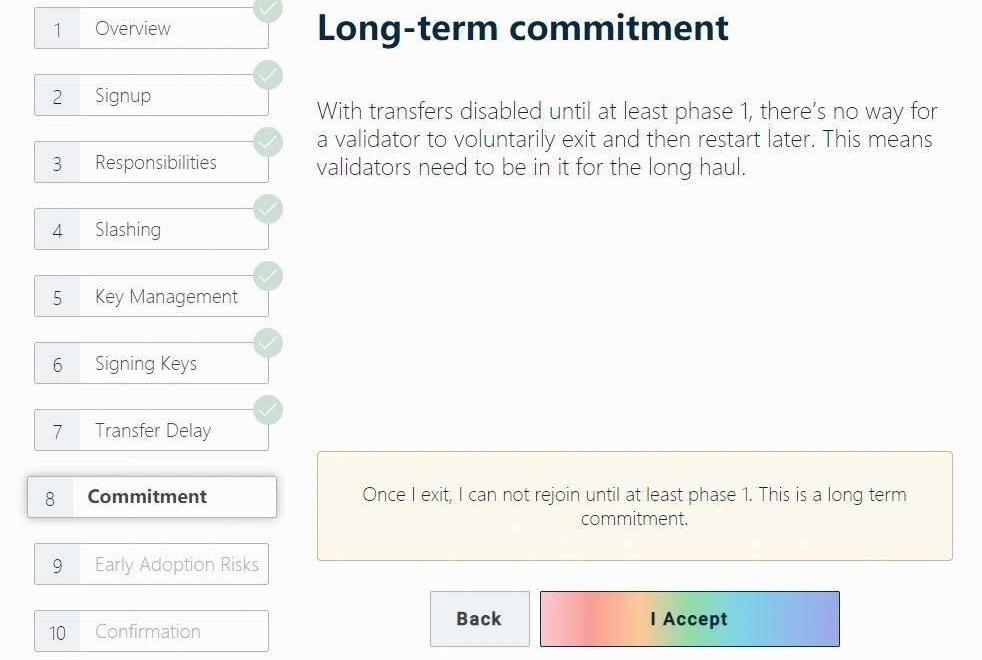
Task: Return to the Transfer Delay step
Action: (151, 431)
